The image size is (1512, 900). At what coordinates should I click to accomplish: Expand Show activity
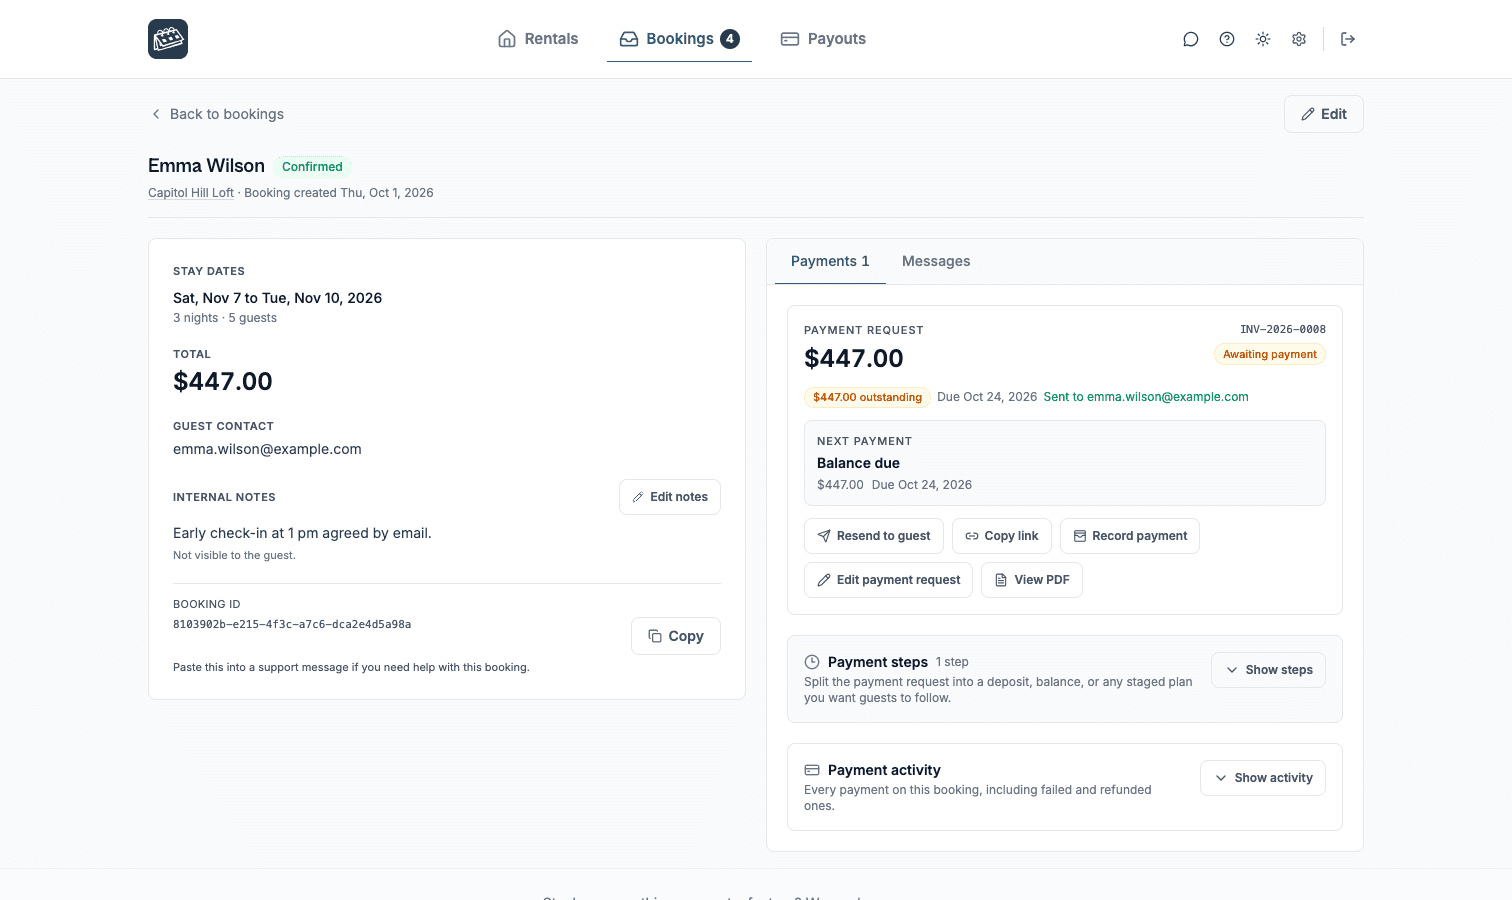[1263, 778]
